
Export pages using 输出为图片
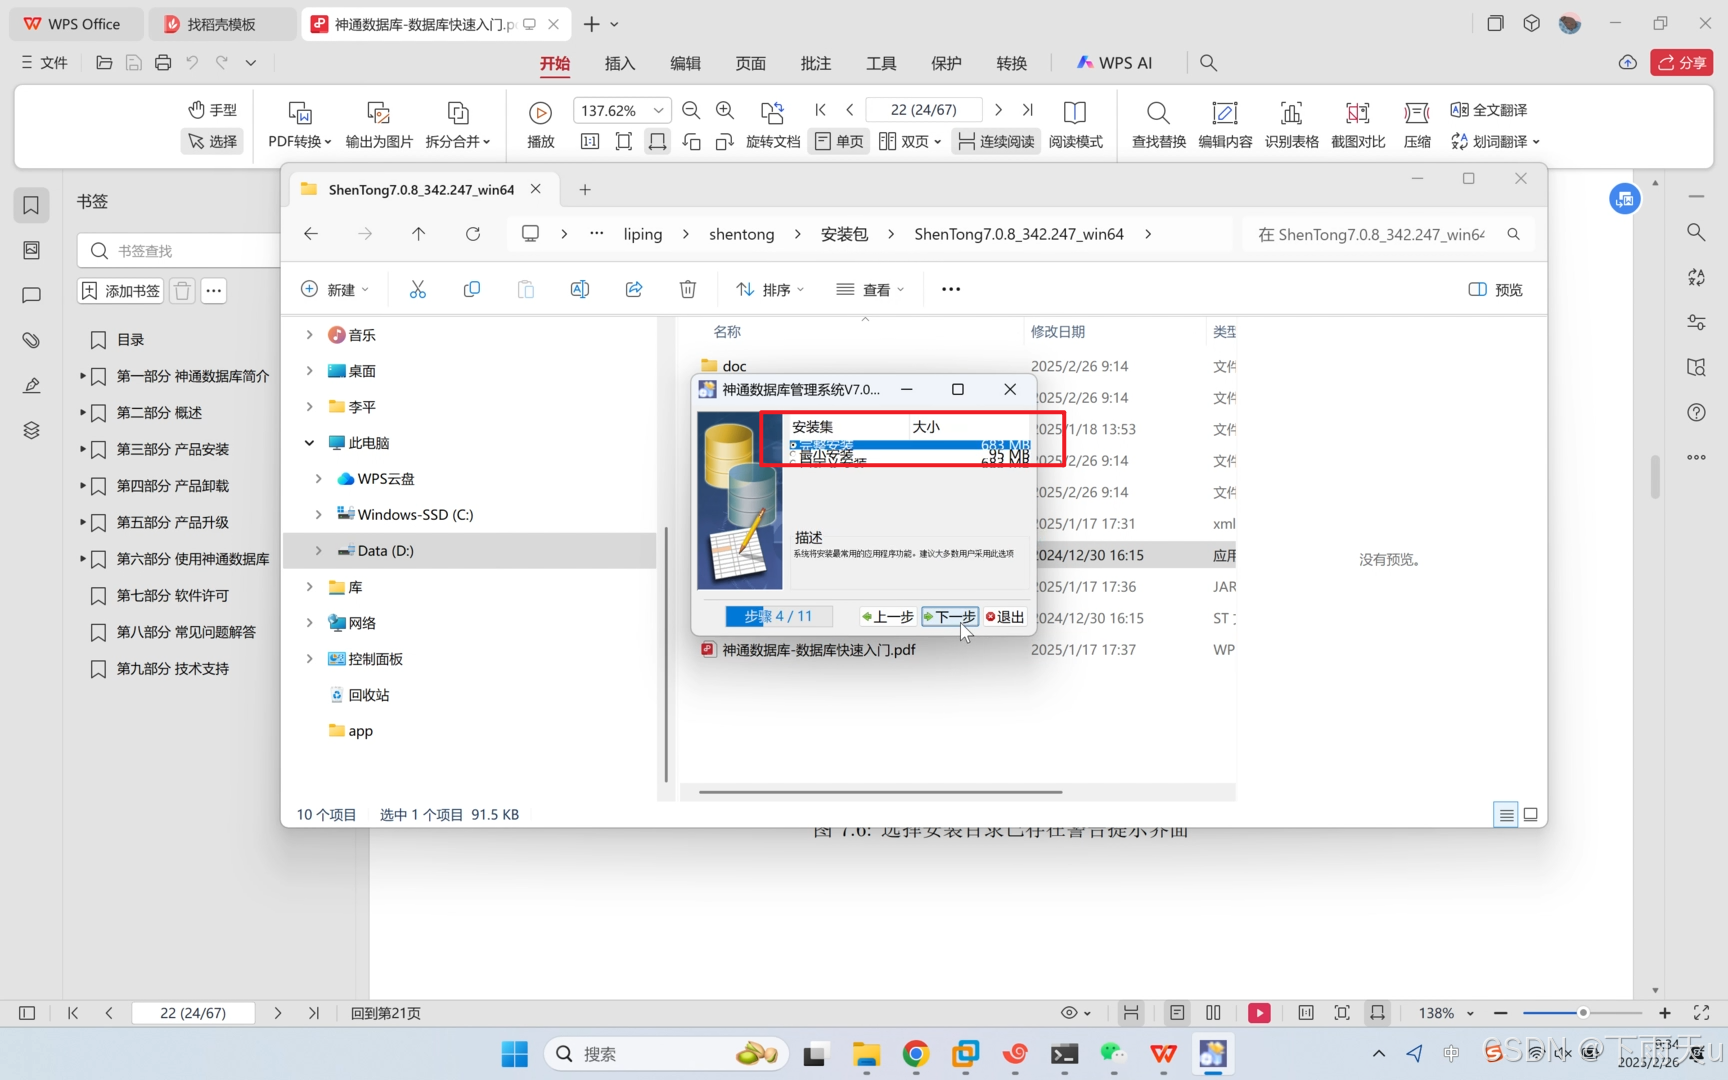[x=379, y=124]
